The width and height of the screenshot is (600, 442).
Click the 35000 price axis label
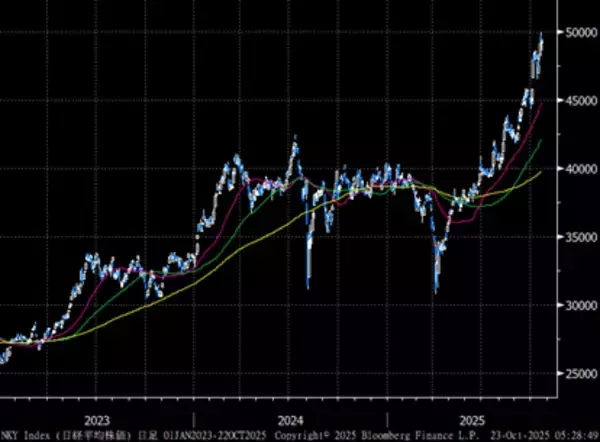[x=582, y=237]
